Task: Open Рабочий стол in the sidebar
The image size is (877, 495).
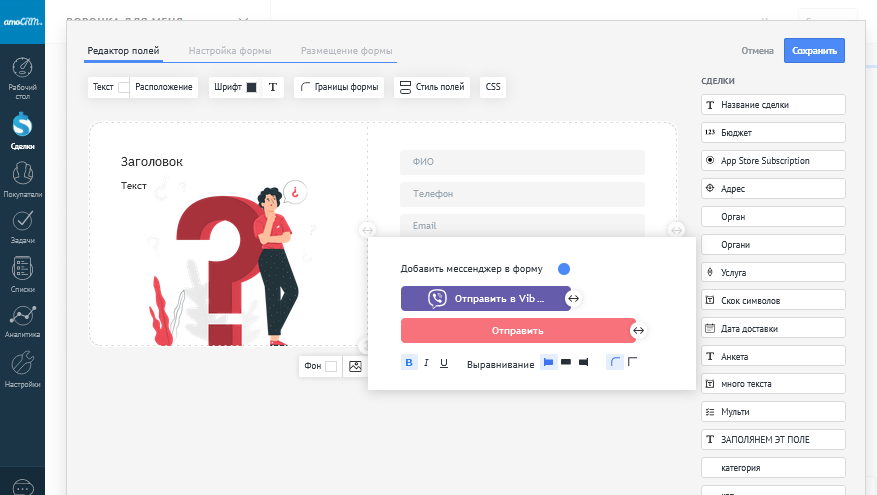Action: [22, 79]
